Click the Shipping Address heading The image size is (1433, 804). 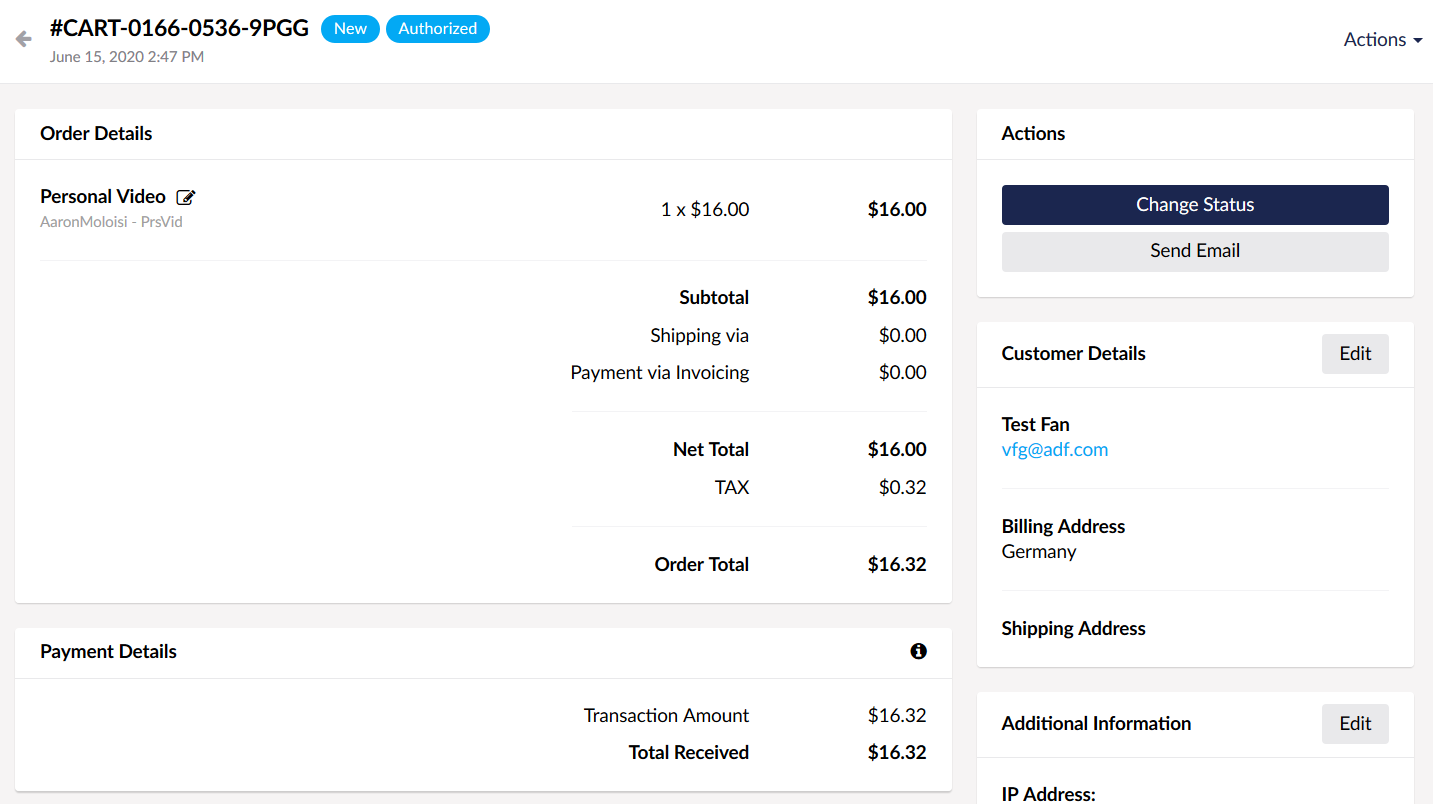pos(1073,628)
